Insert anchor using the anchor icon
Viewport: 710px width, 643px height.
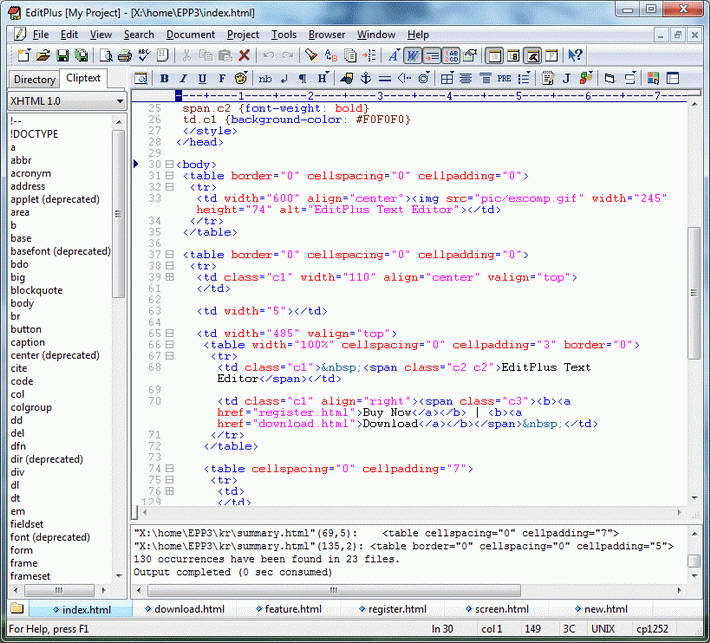coord(365,78)
